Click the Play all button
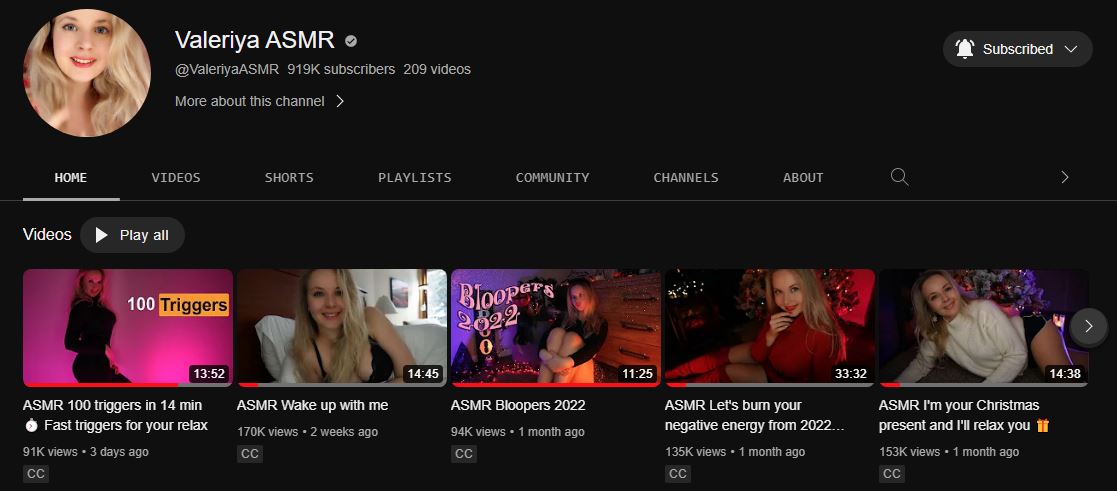The width and height of the screenshot is (1117, 491). tap(133, 235)
